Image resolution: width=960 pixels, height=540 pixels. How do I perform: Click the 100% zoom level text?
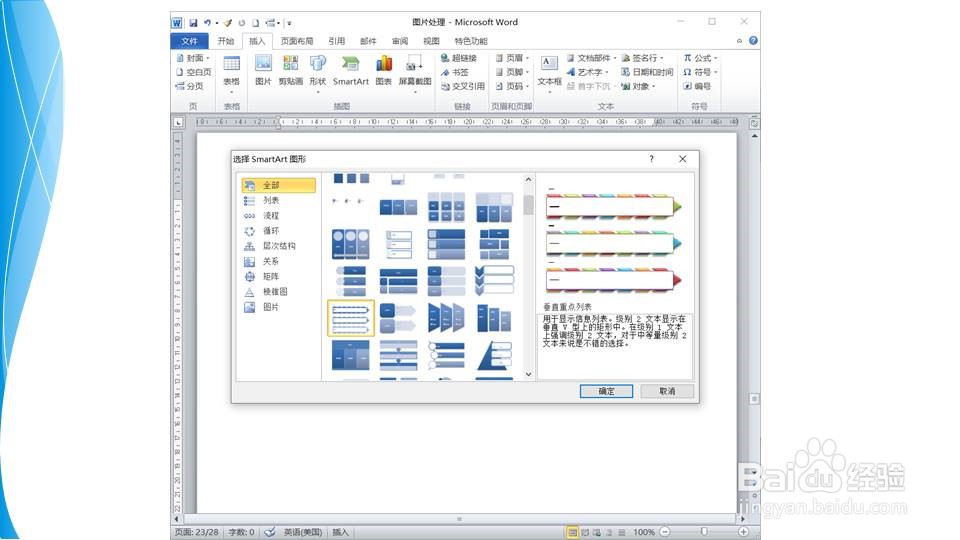643,532
